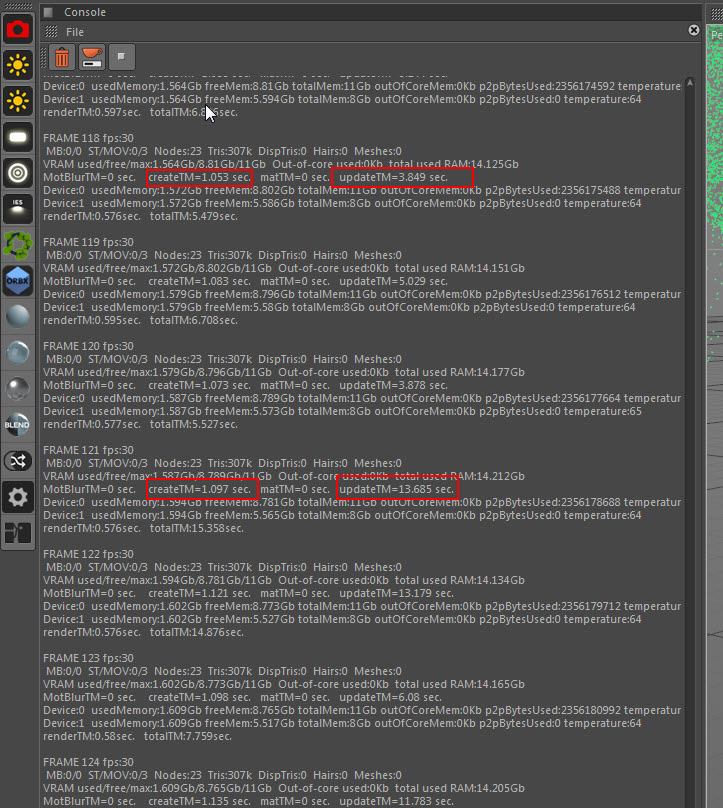Click the text FRAME 124 fps:30
The width and height of the screenshot is (723, 808).
(88, 762)
